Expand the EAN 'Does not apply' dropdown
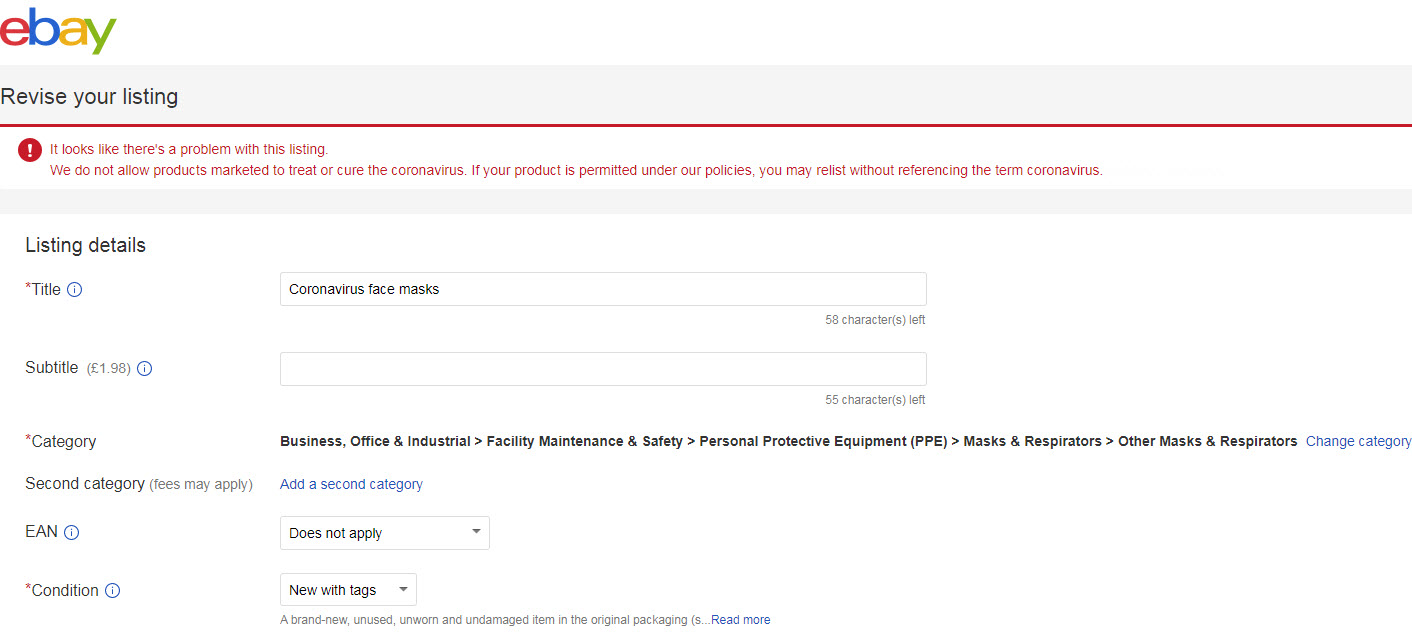This screenshot has height=639, width=1412. click(x=384, y=533)
